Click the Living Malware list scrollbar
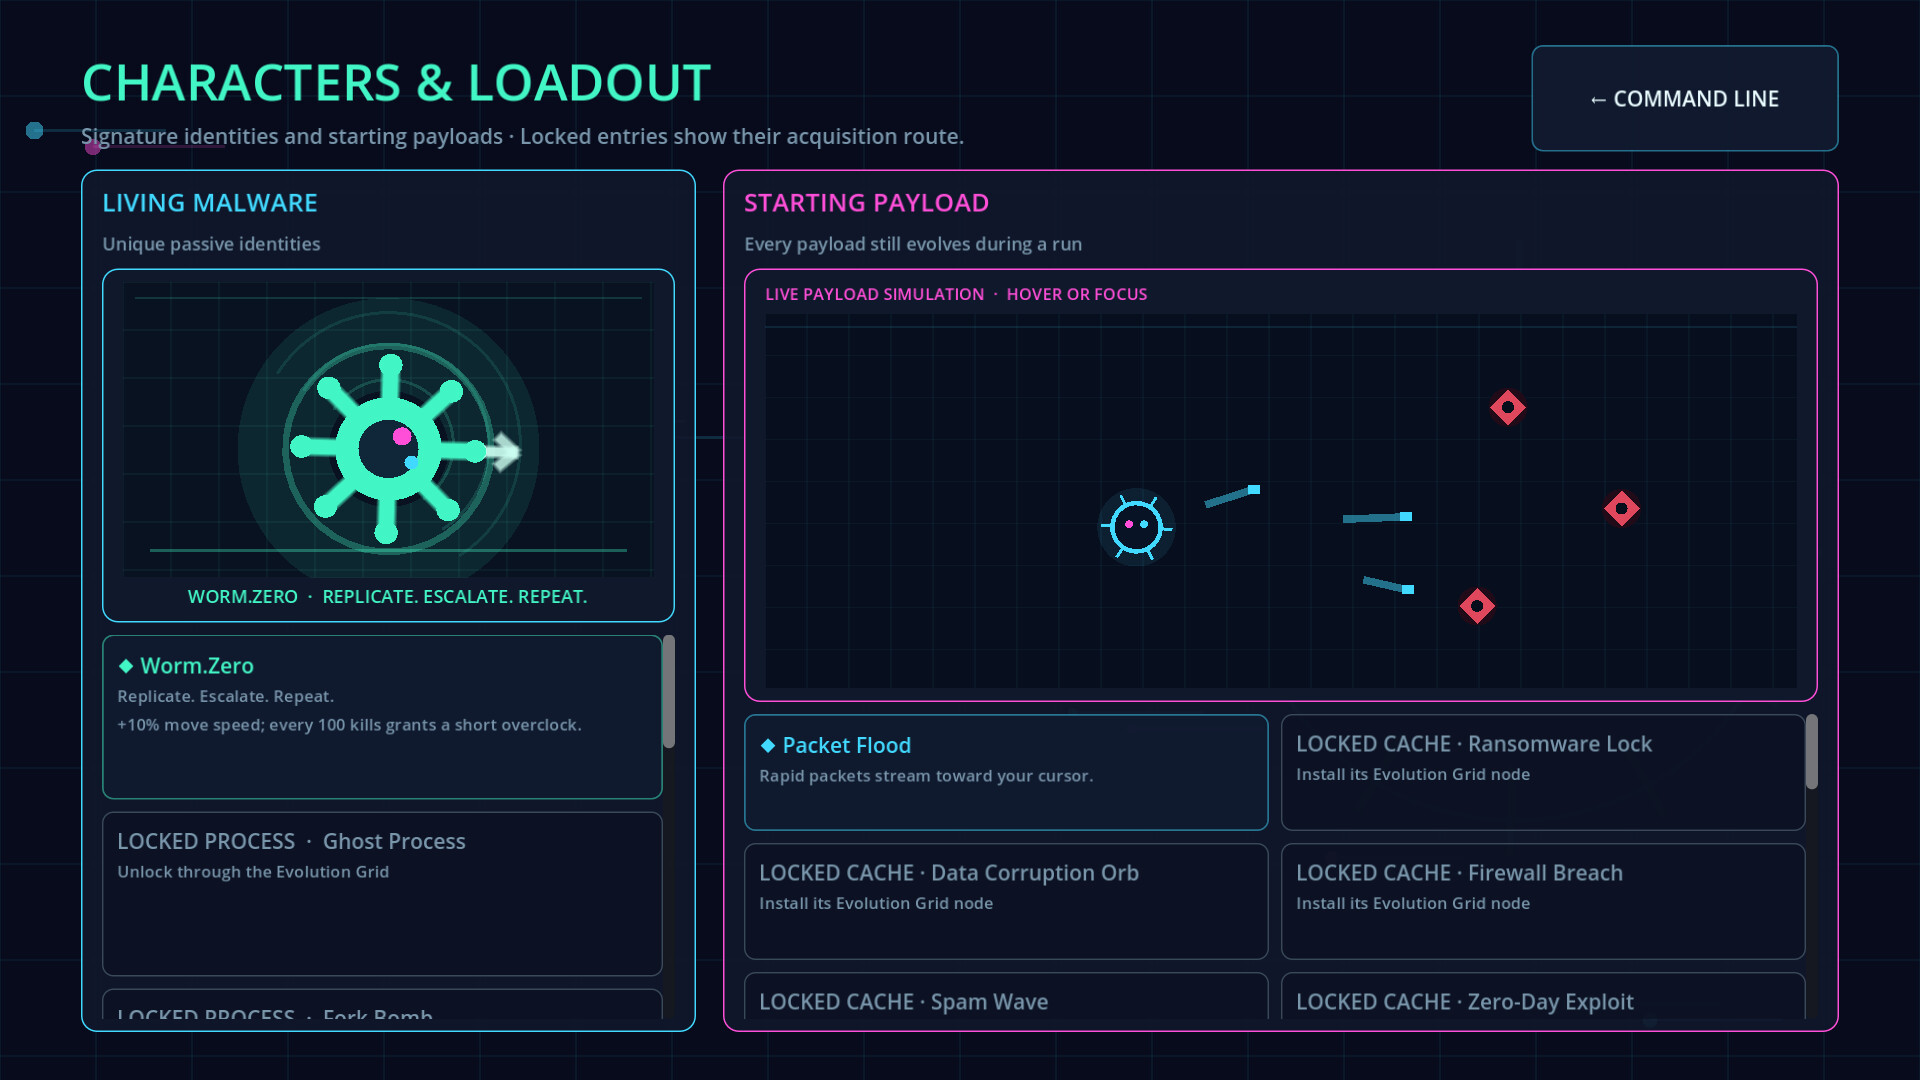The height and width of the screenshot is (1080, 1920). tap(669, 692)
